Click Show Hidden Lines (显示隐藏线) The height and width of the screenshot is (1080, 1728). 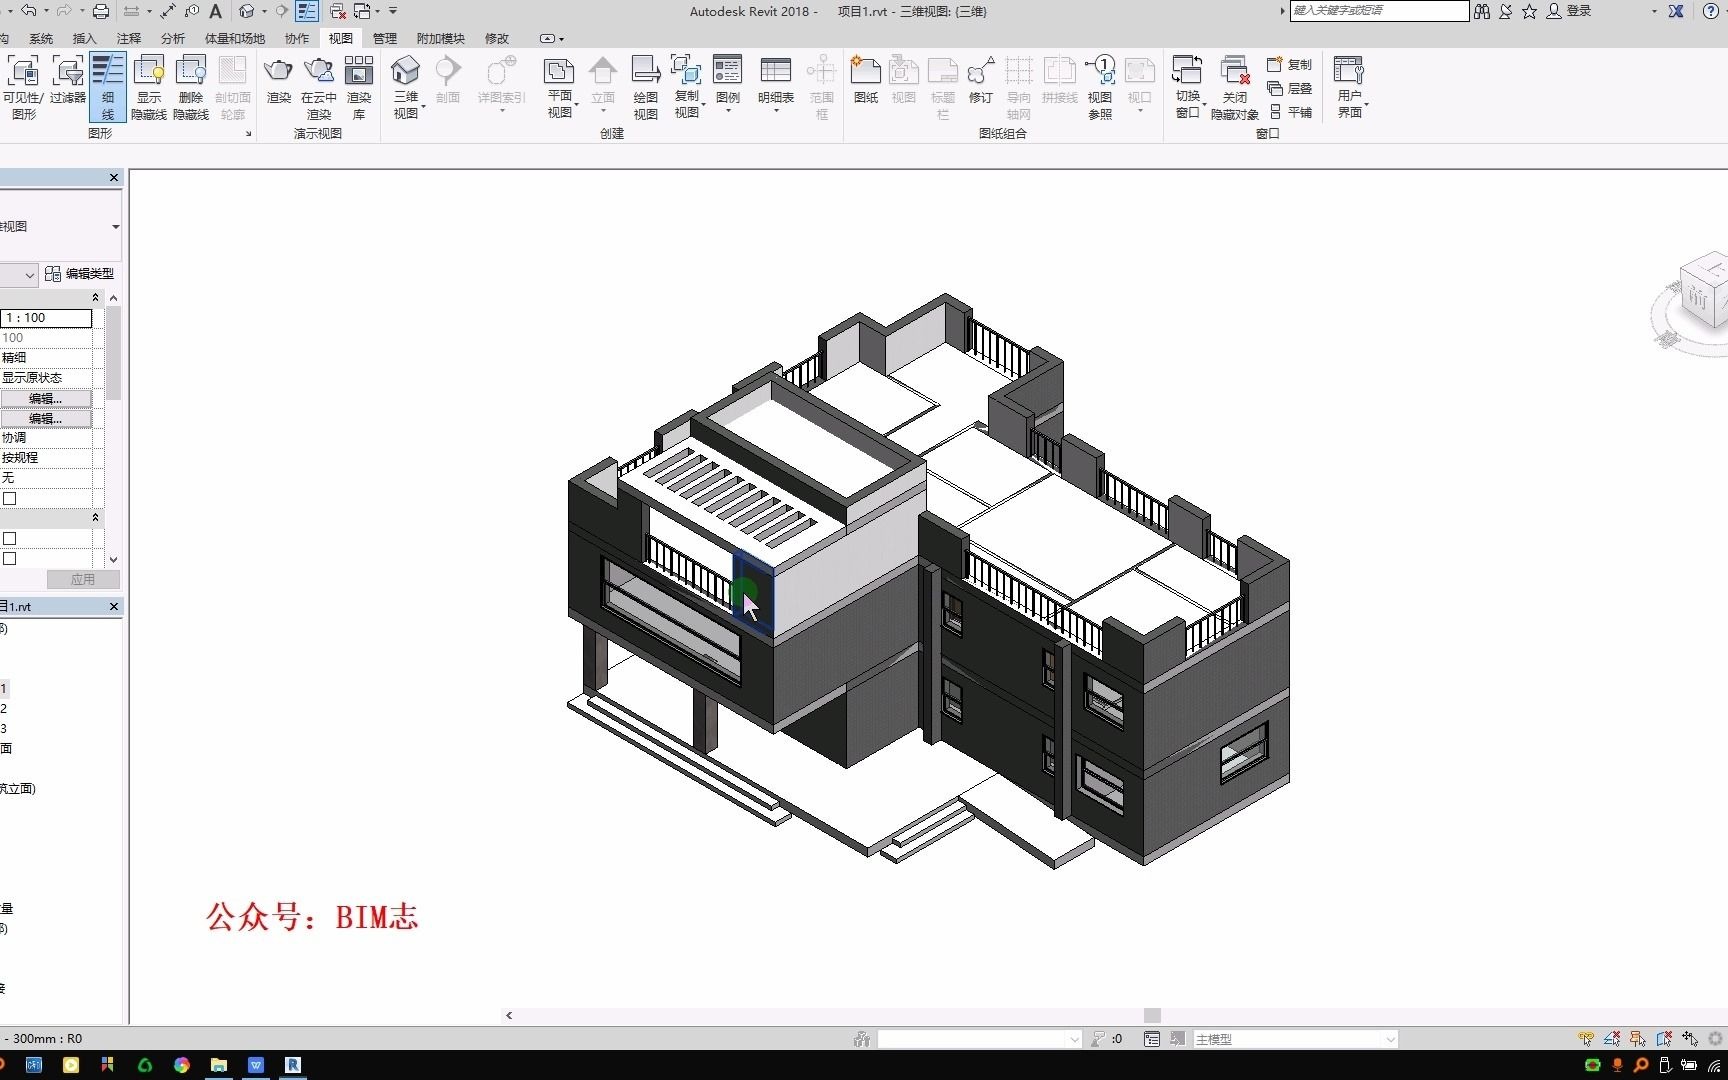tap(149, 87)
